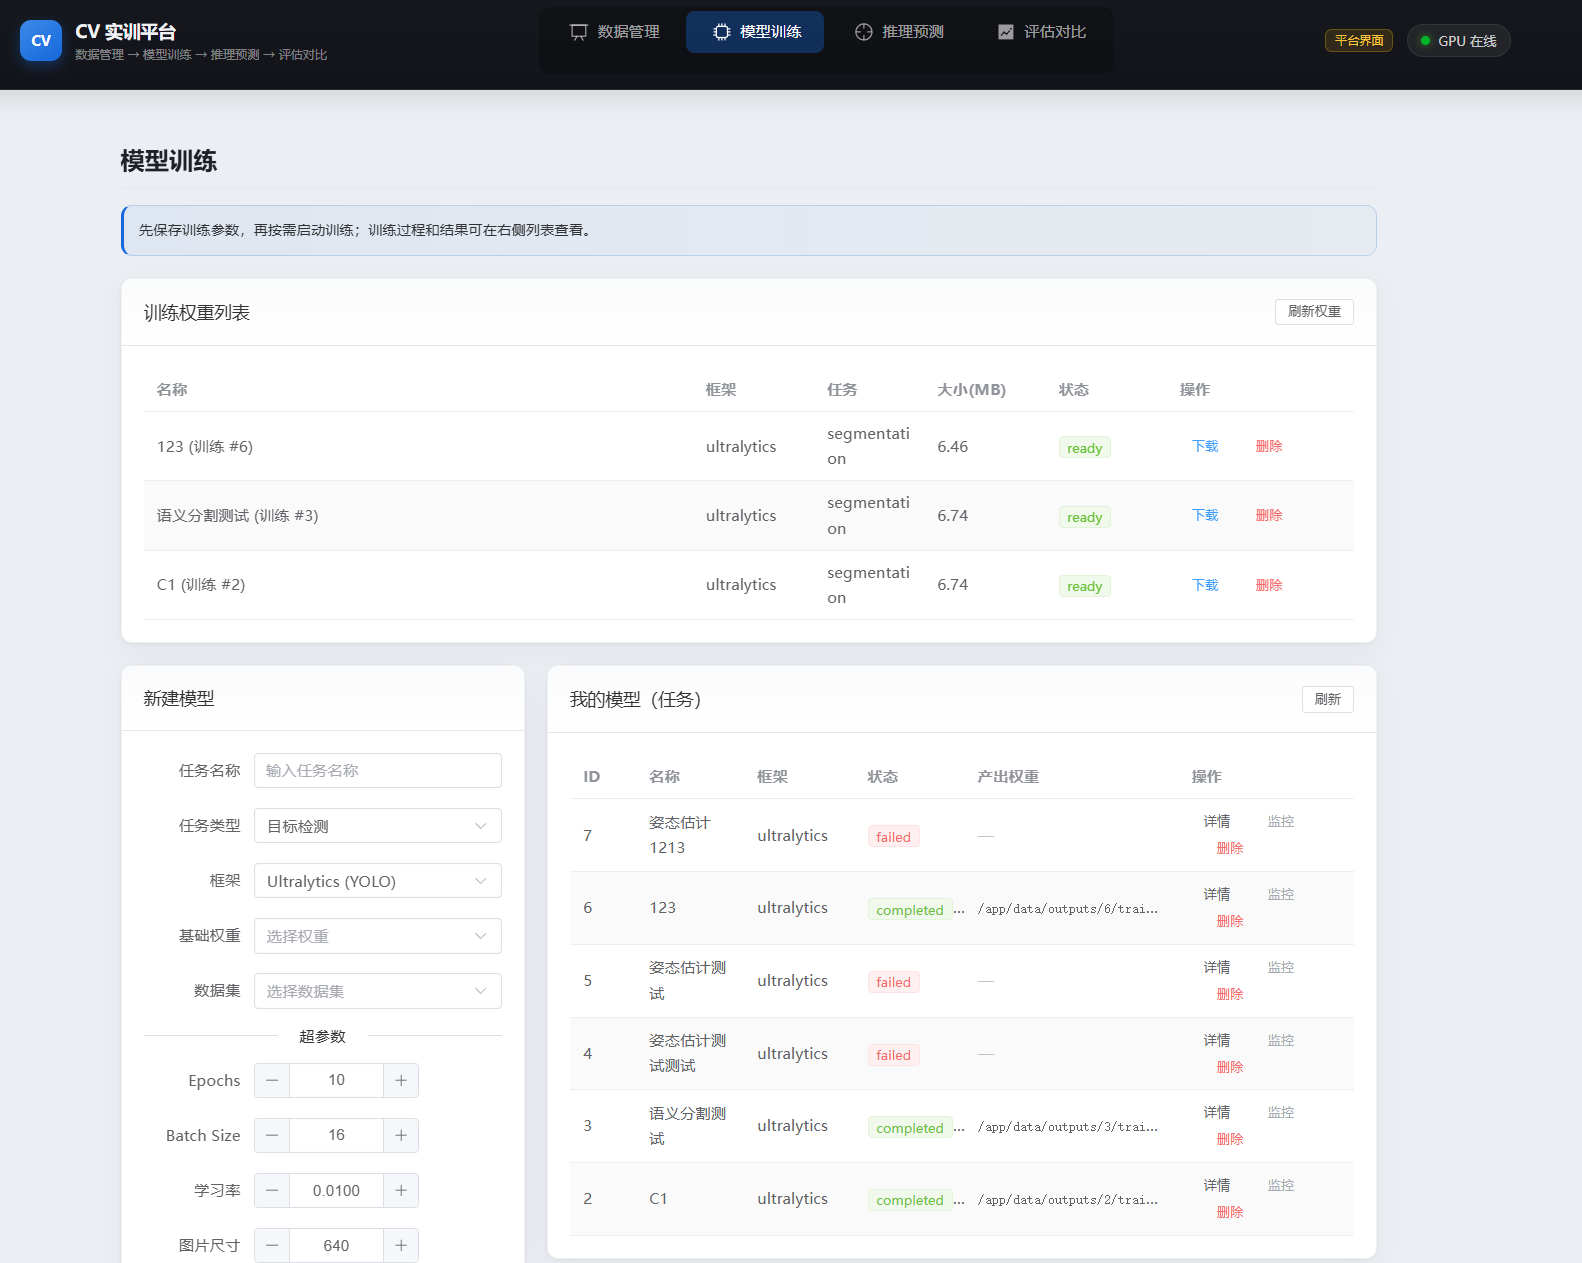
Task: Download the 123 (训练 #6) weight
Action: click(1204, 446)
